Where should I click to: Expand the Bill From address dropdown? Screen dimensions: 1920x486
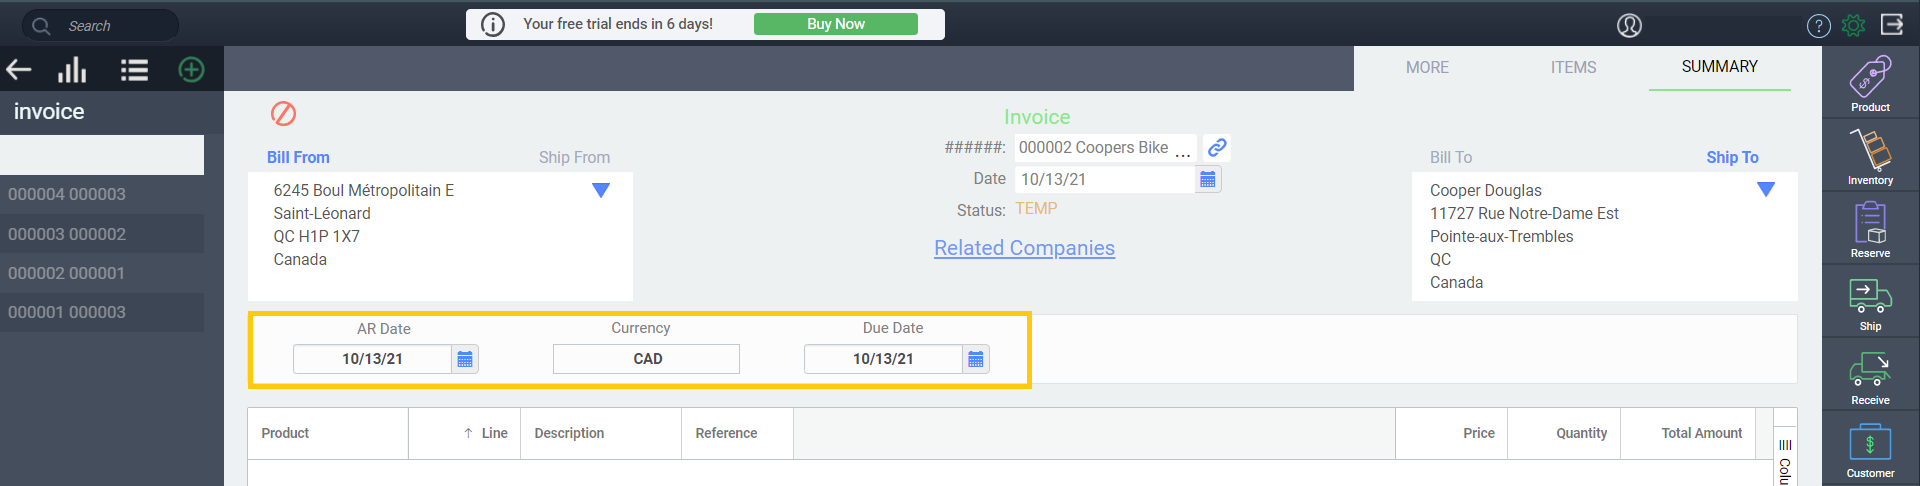pos(600,190)
